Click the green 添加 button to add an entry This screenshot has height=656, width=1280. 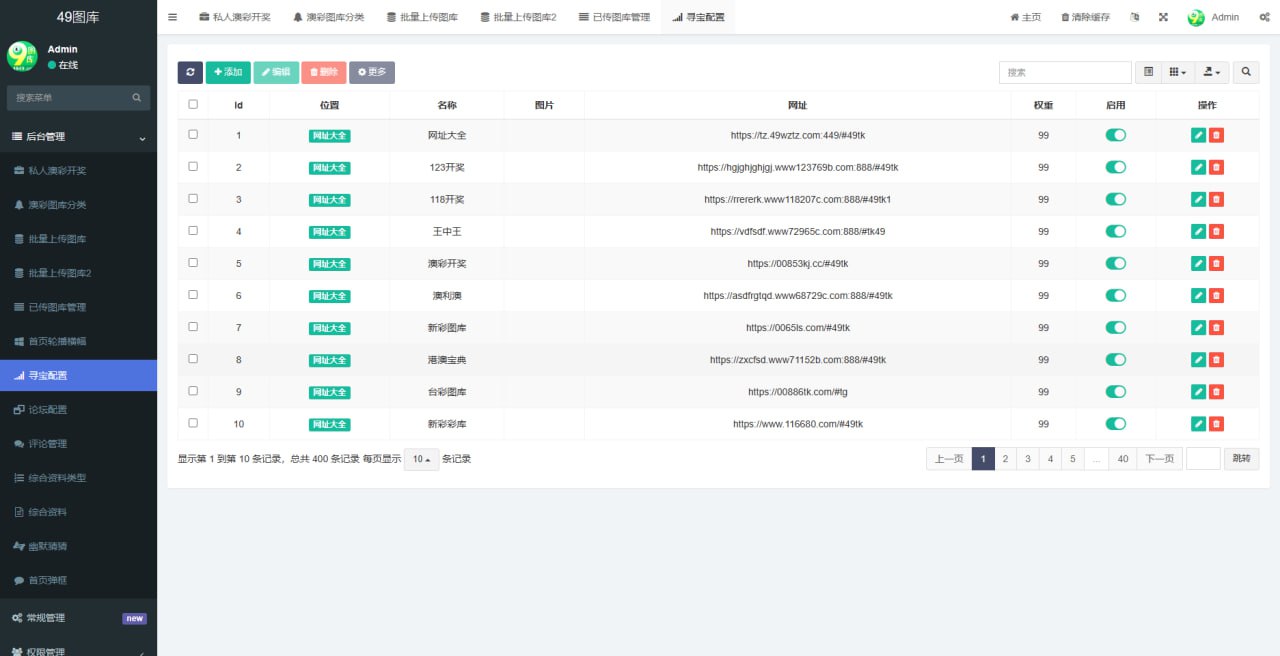[227, 72]
